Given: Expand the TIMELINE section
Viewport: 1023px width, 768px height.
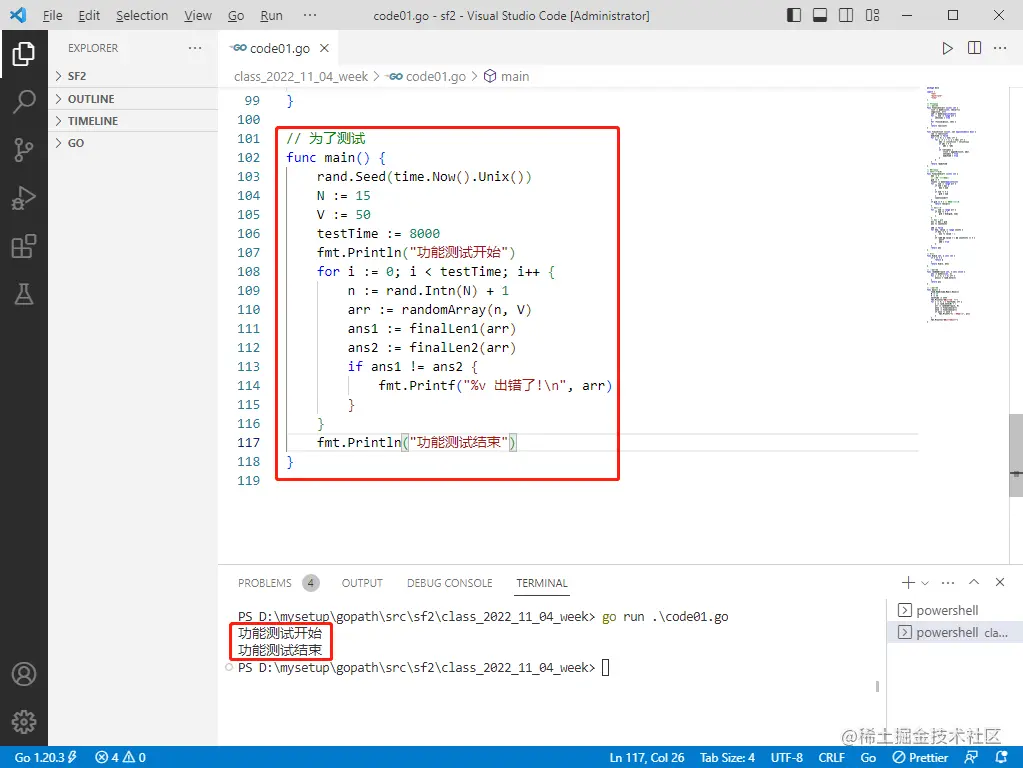Looking at the screenshot, I should point(133,121).
